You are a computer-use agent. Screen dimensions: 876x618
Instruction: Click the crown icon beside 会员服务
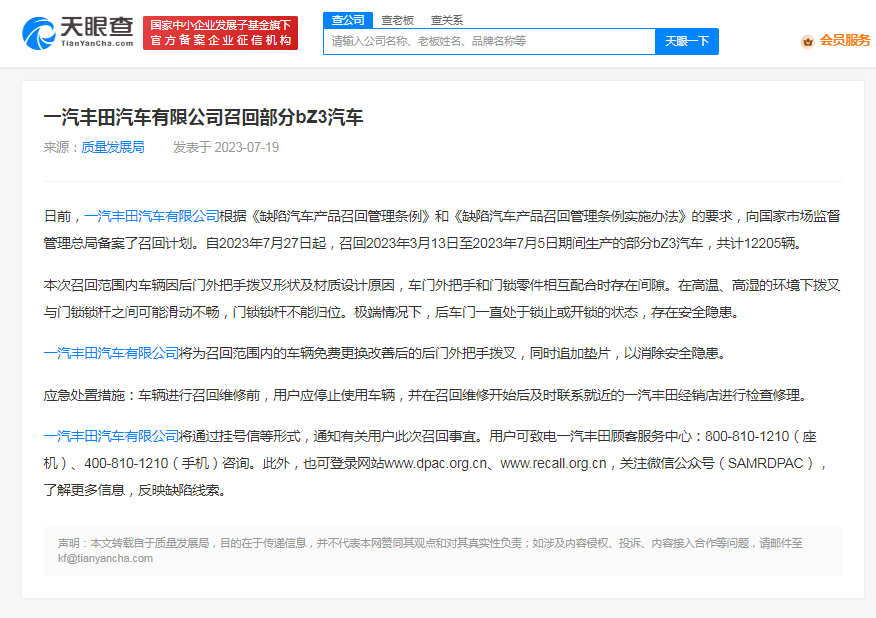(x=807, y=41)
